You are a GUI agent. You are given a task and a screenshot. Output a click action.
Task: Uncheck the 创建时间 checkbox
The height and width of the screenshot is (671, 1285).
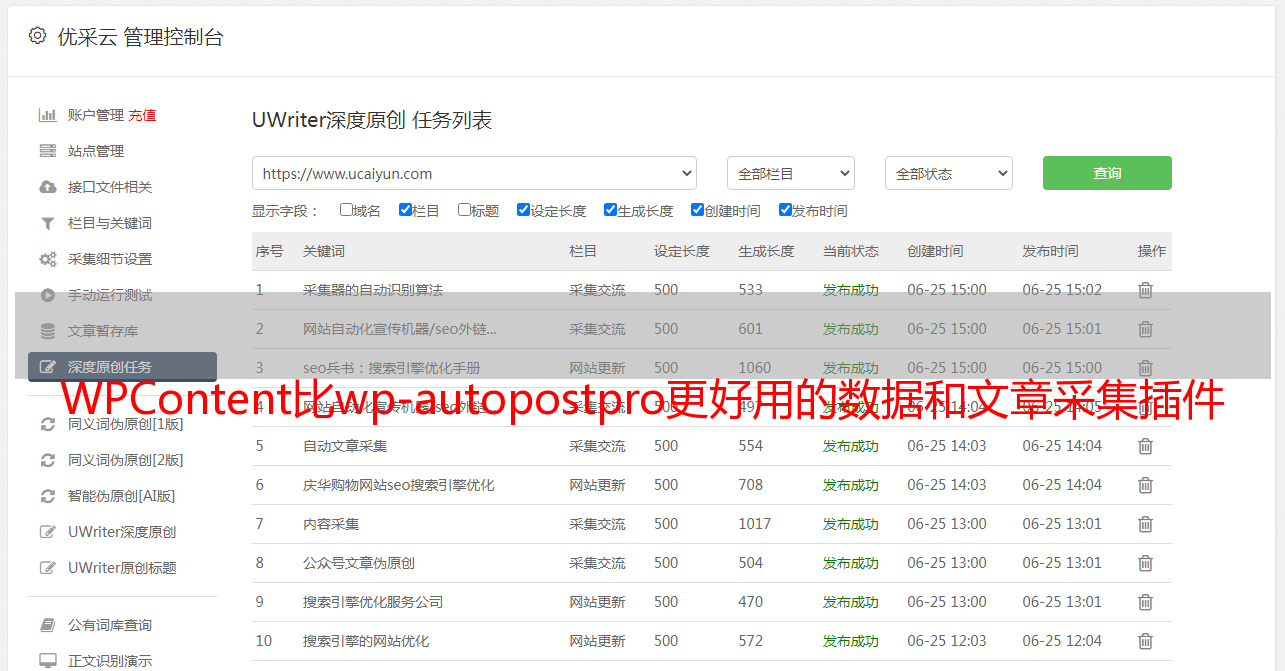click(x=697, y=210)
